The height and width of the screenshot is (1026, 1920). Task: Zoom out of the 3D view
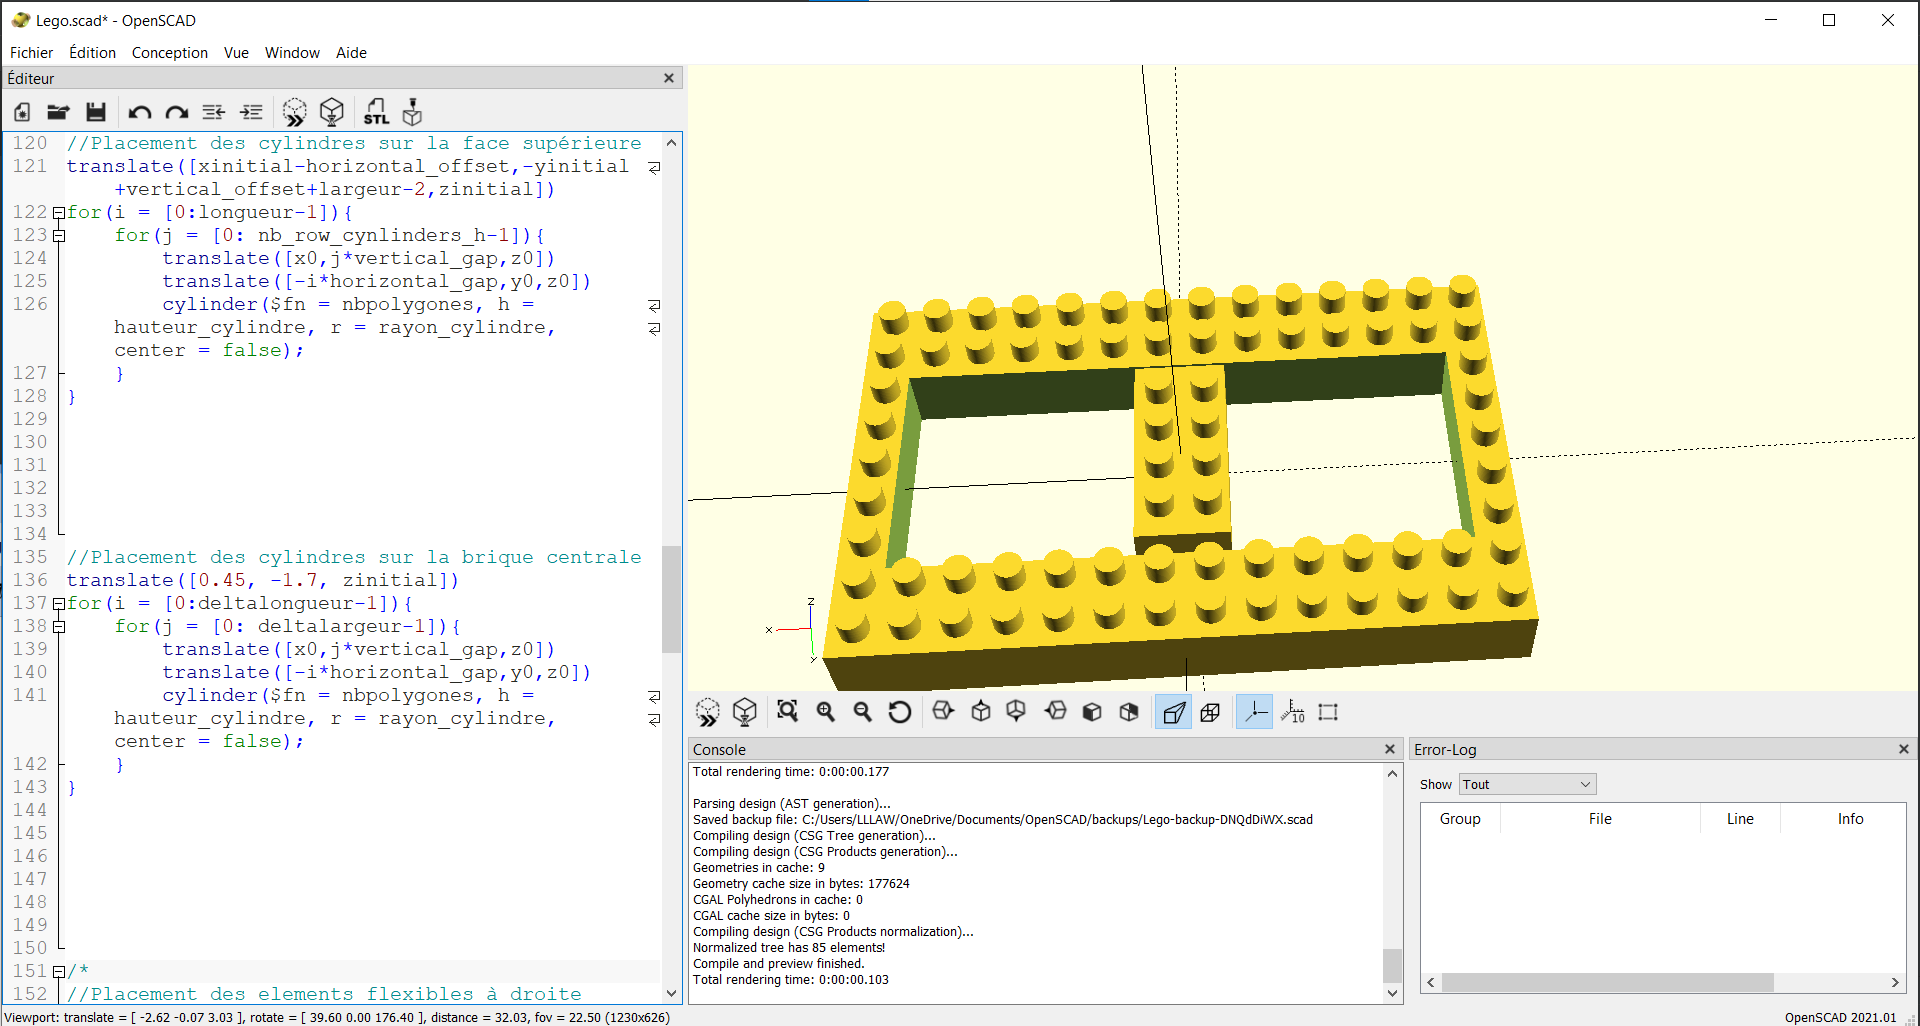coord(863,712)
